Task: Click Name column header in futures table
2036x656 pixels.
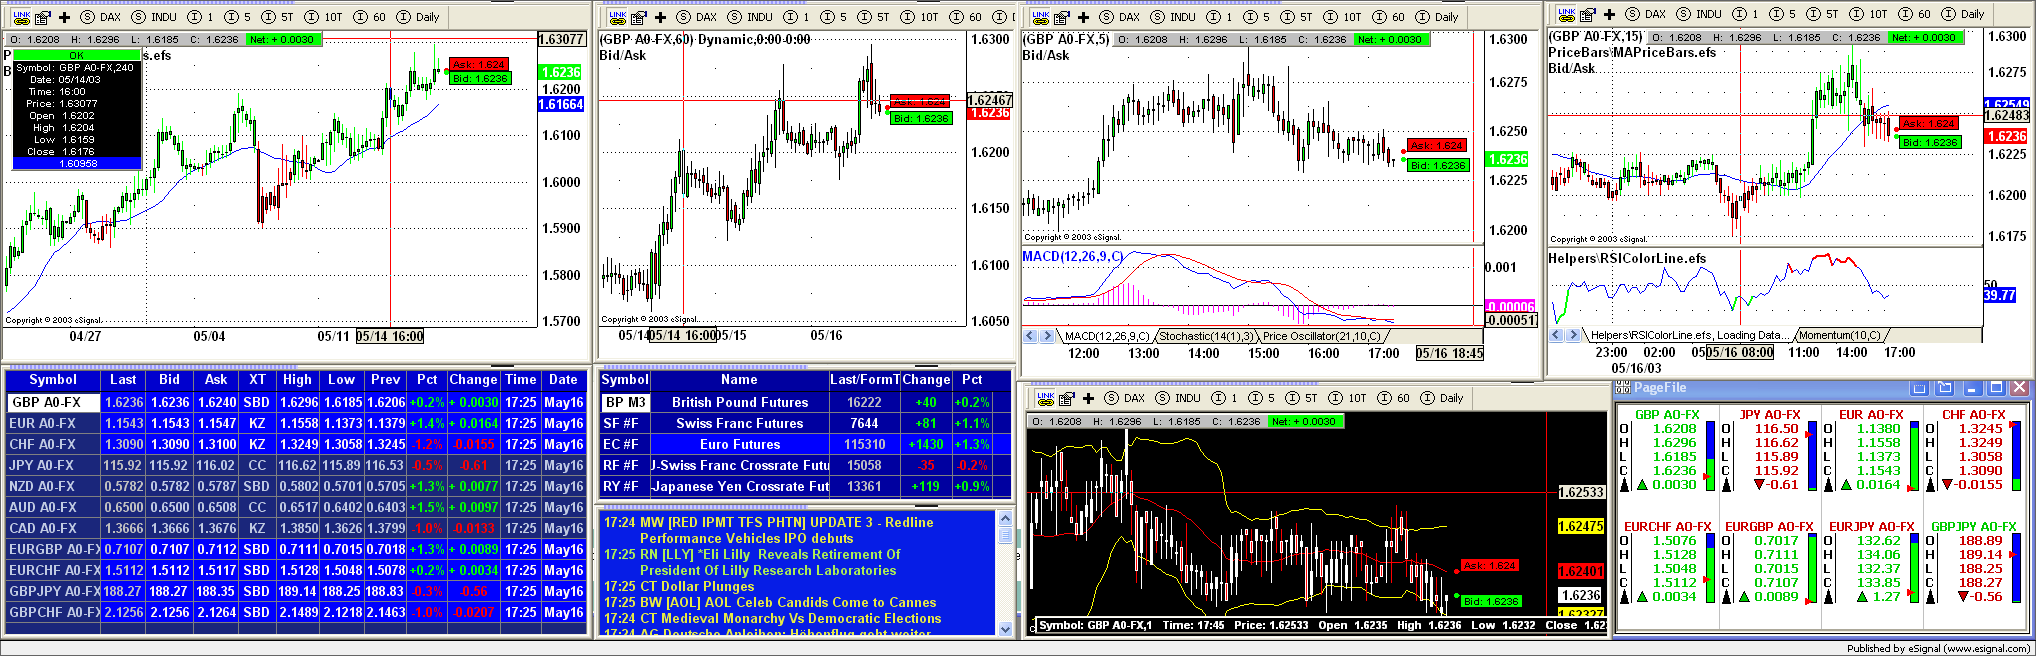Action: [x=739, y=380]
